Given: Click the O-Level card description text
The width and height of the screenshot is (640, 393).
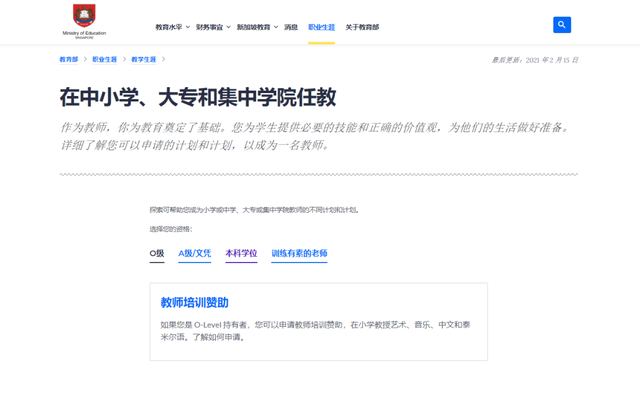Looking at the screenshot, I should pyautogui.click(x=315, y=331).
